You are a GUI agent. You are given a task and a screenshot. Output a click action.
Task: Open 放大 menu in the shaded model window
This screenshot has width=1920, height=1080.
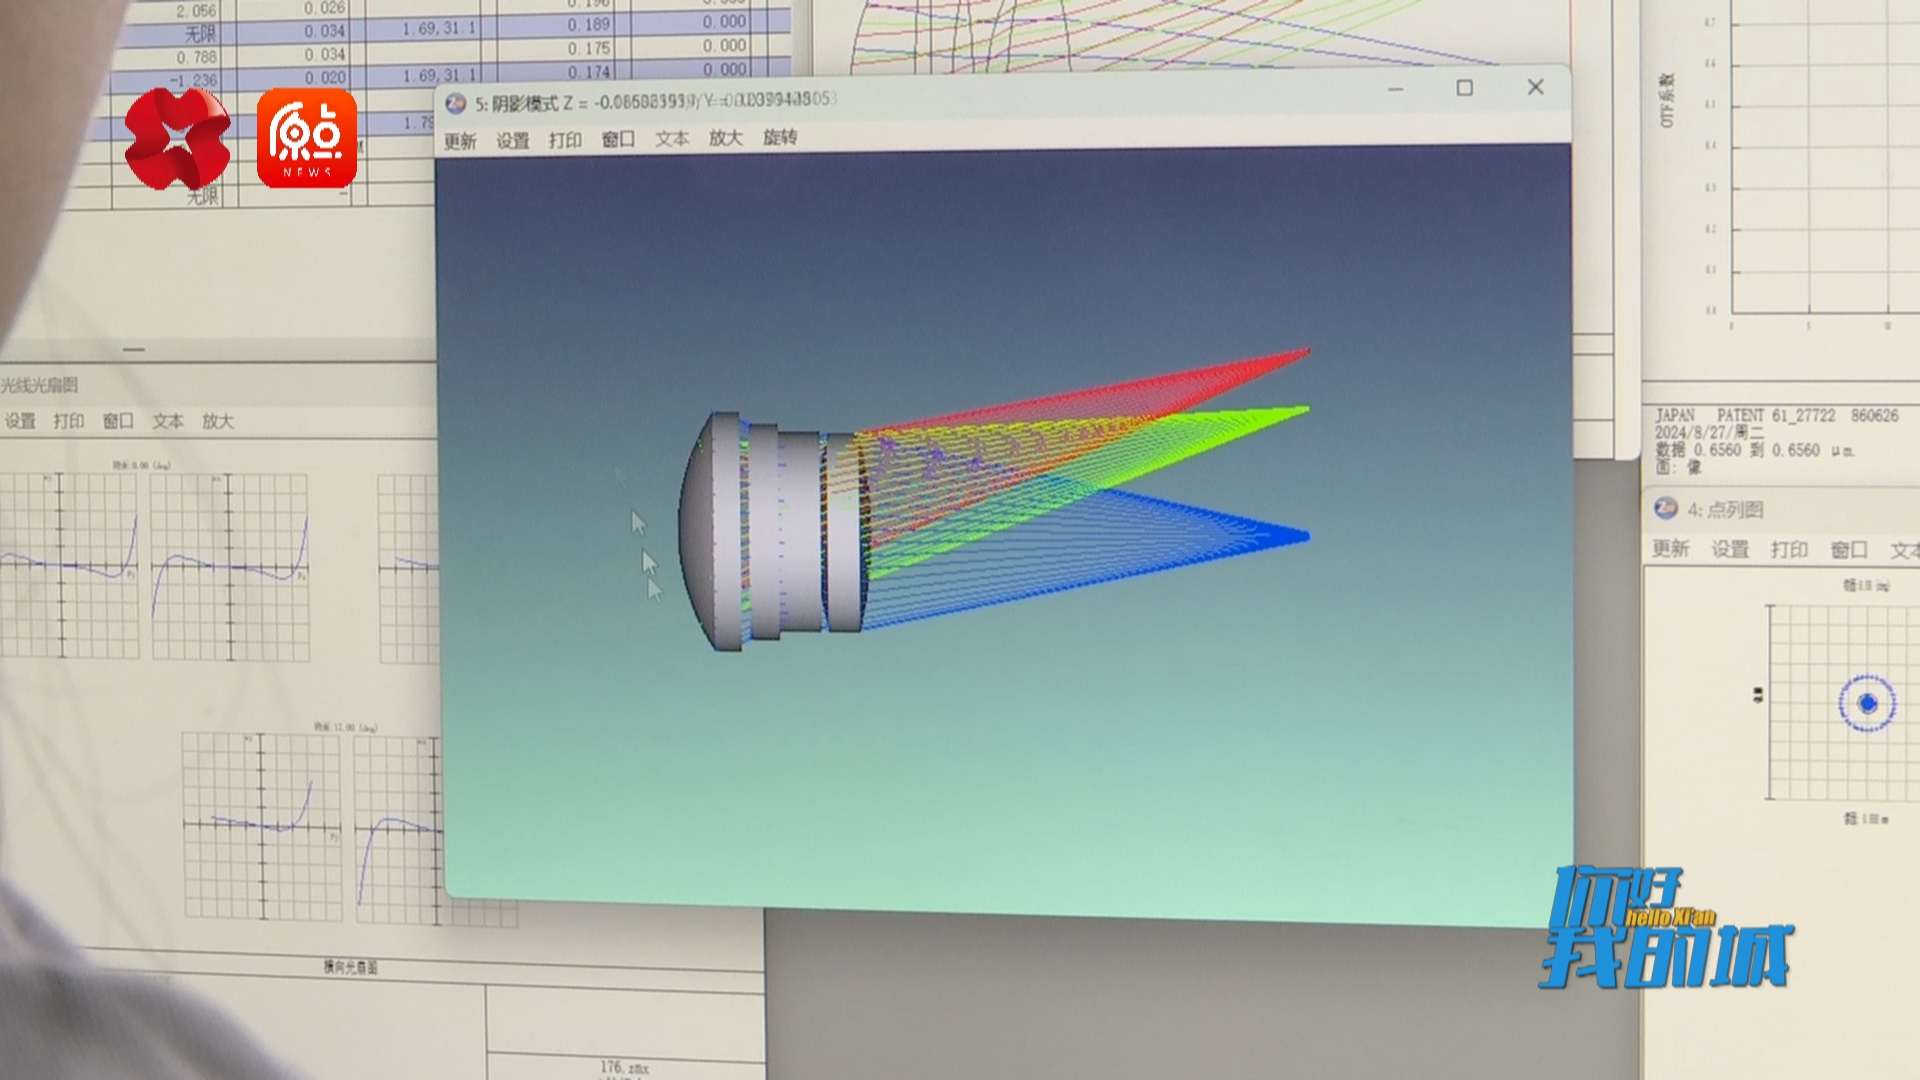[726, 138]
